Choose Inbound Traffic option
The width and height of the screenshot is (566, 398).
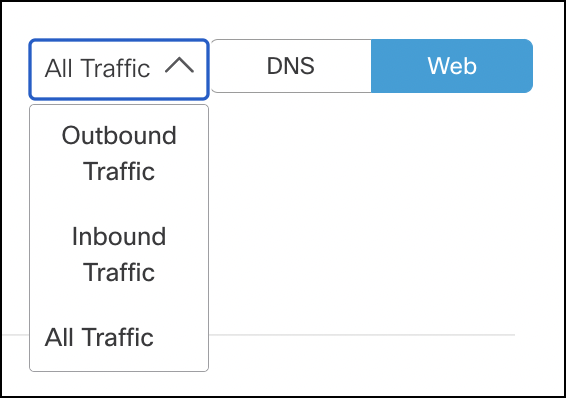point(119,254)
